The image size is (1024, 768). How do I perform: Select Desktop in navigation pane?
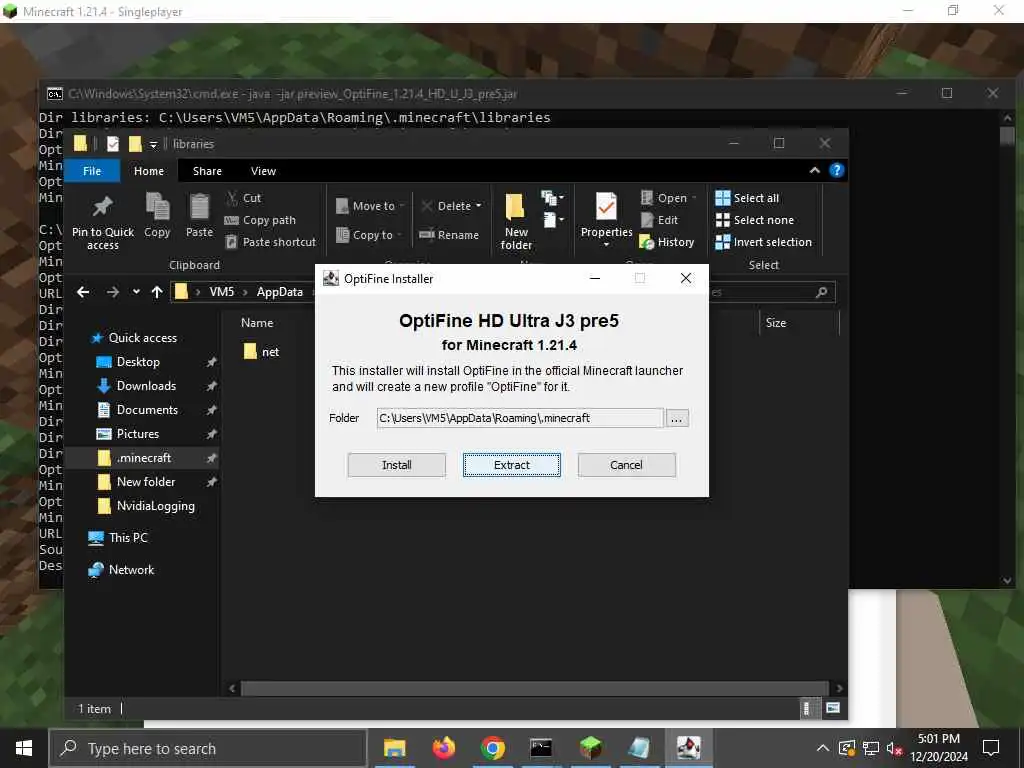[138, 362]
